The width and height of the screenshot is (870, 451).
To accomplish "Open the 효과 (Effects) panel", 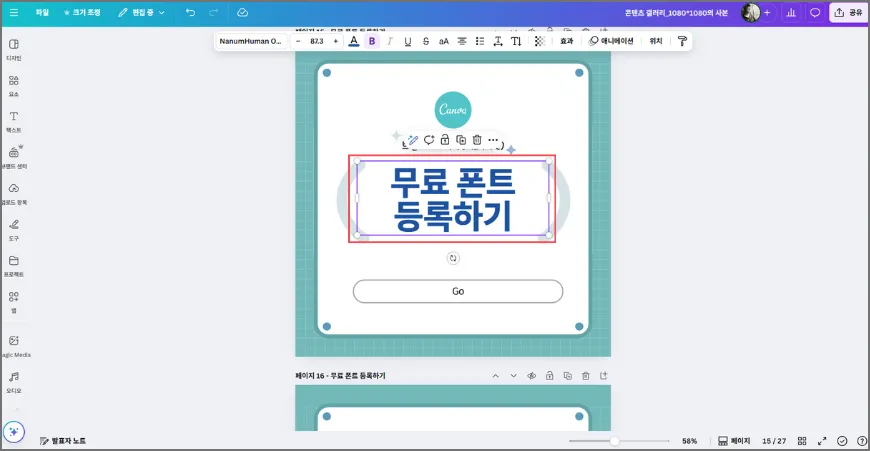I will [566, 41].
